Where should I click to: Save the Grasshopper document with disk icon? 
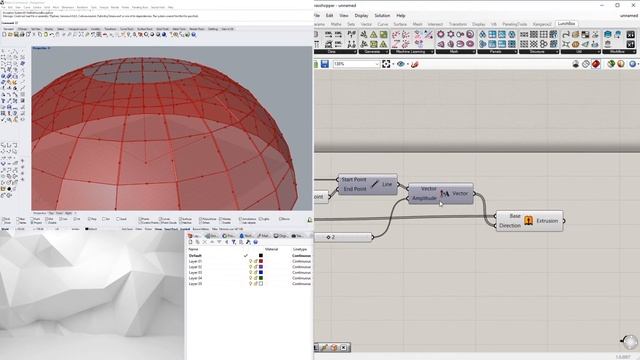point(324,64)
